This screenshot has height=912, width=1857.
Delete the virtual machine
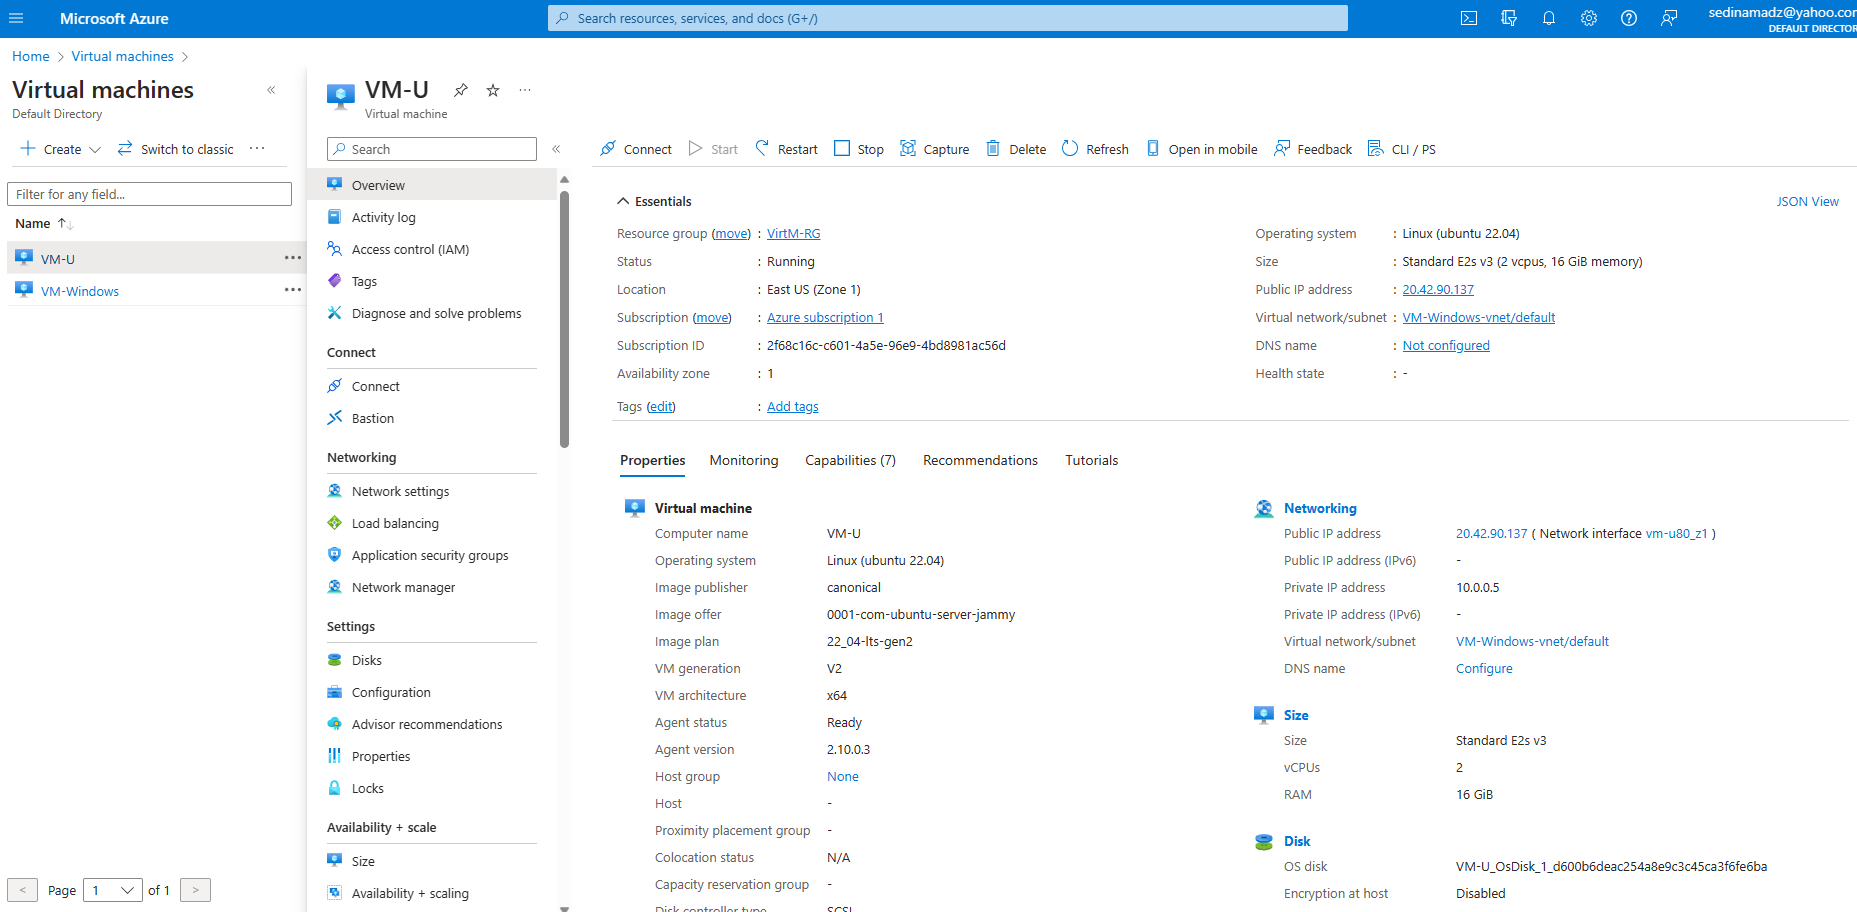click(x=1015, y=148)
